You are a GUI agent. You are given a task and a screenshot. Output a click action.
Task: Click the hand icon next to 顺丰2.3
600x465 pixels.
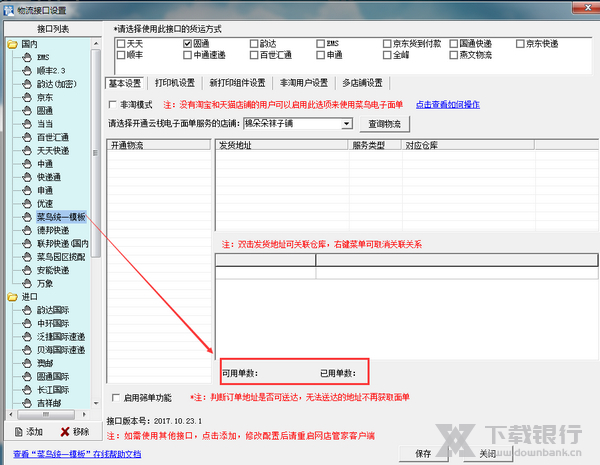[x=26, y=71]
